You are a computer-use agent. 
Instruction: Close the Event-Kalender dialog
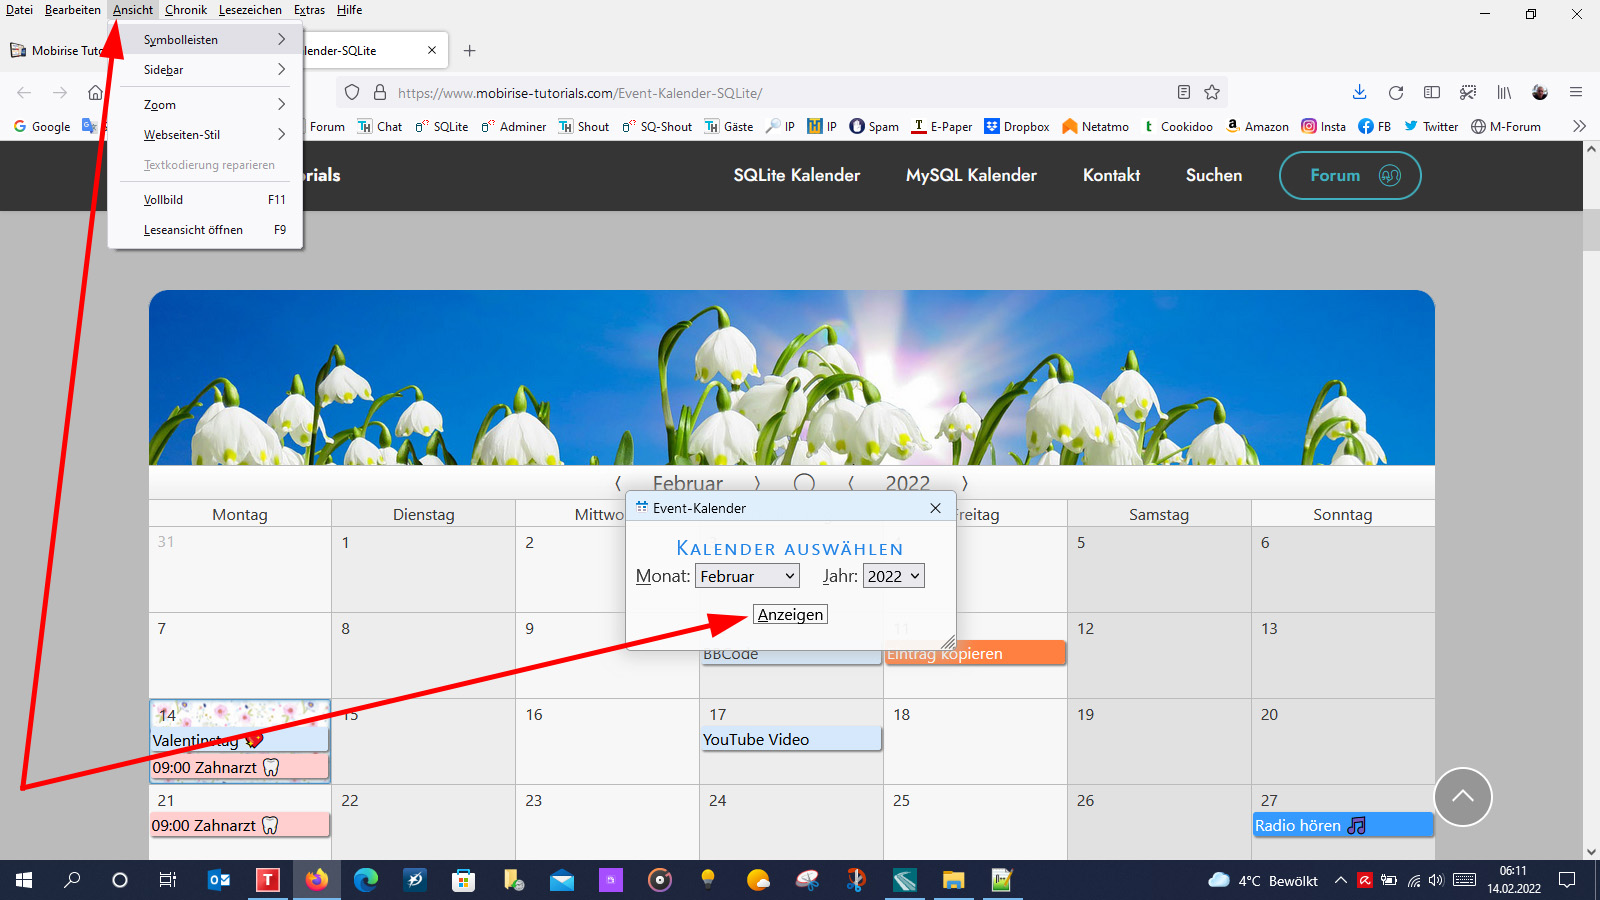[935, 508]
